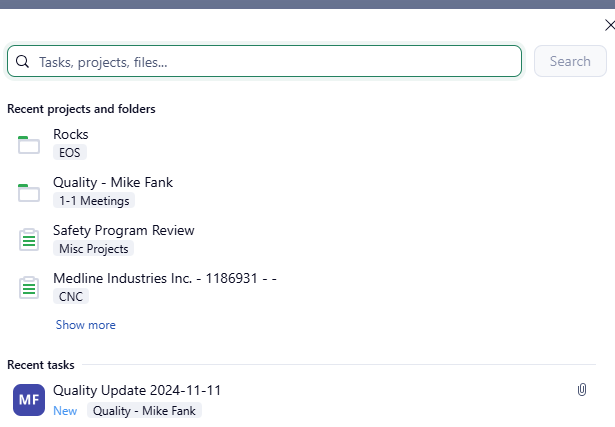The height and width of the screenshot is (427, 615).
Task: Click the magnifier icon in search field
Action: click(x=22, y=62)
